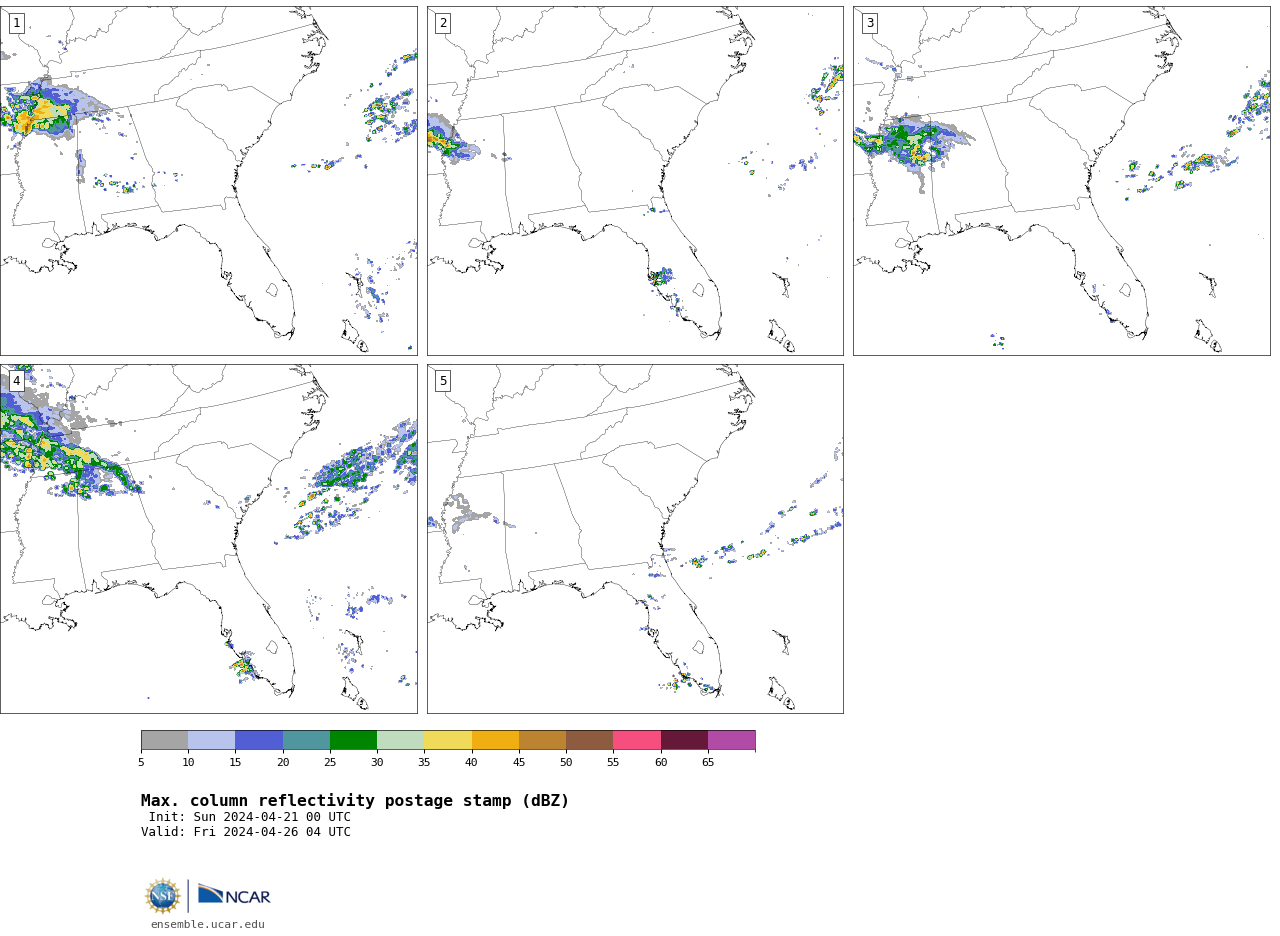
Task: Click the colorbar tick label 5
Action: tap(141, 763)
